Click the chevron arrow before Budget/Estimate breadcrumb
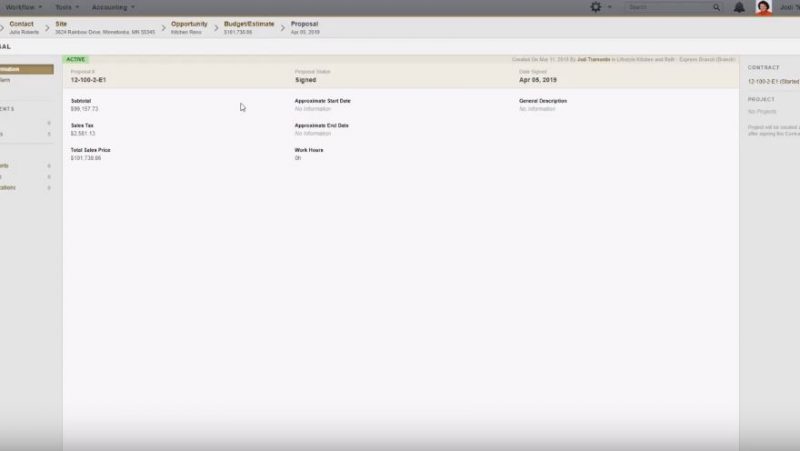This screenshot has height=451, width=800. (x=216, y=27)
